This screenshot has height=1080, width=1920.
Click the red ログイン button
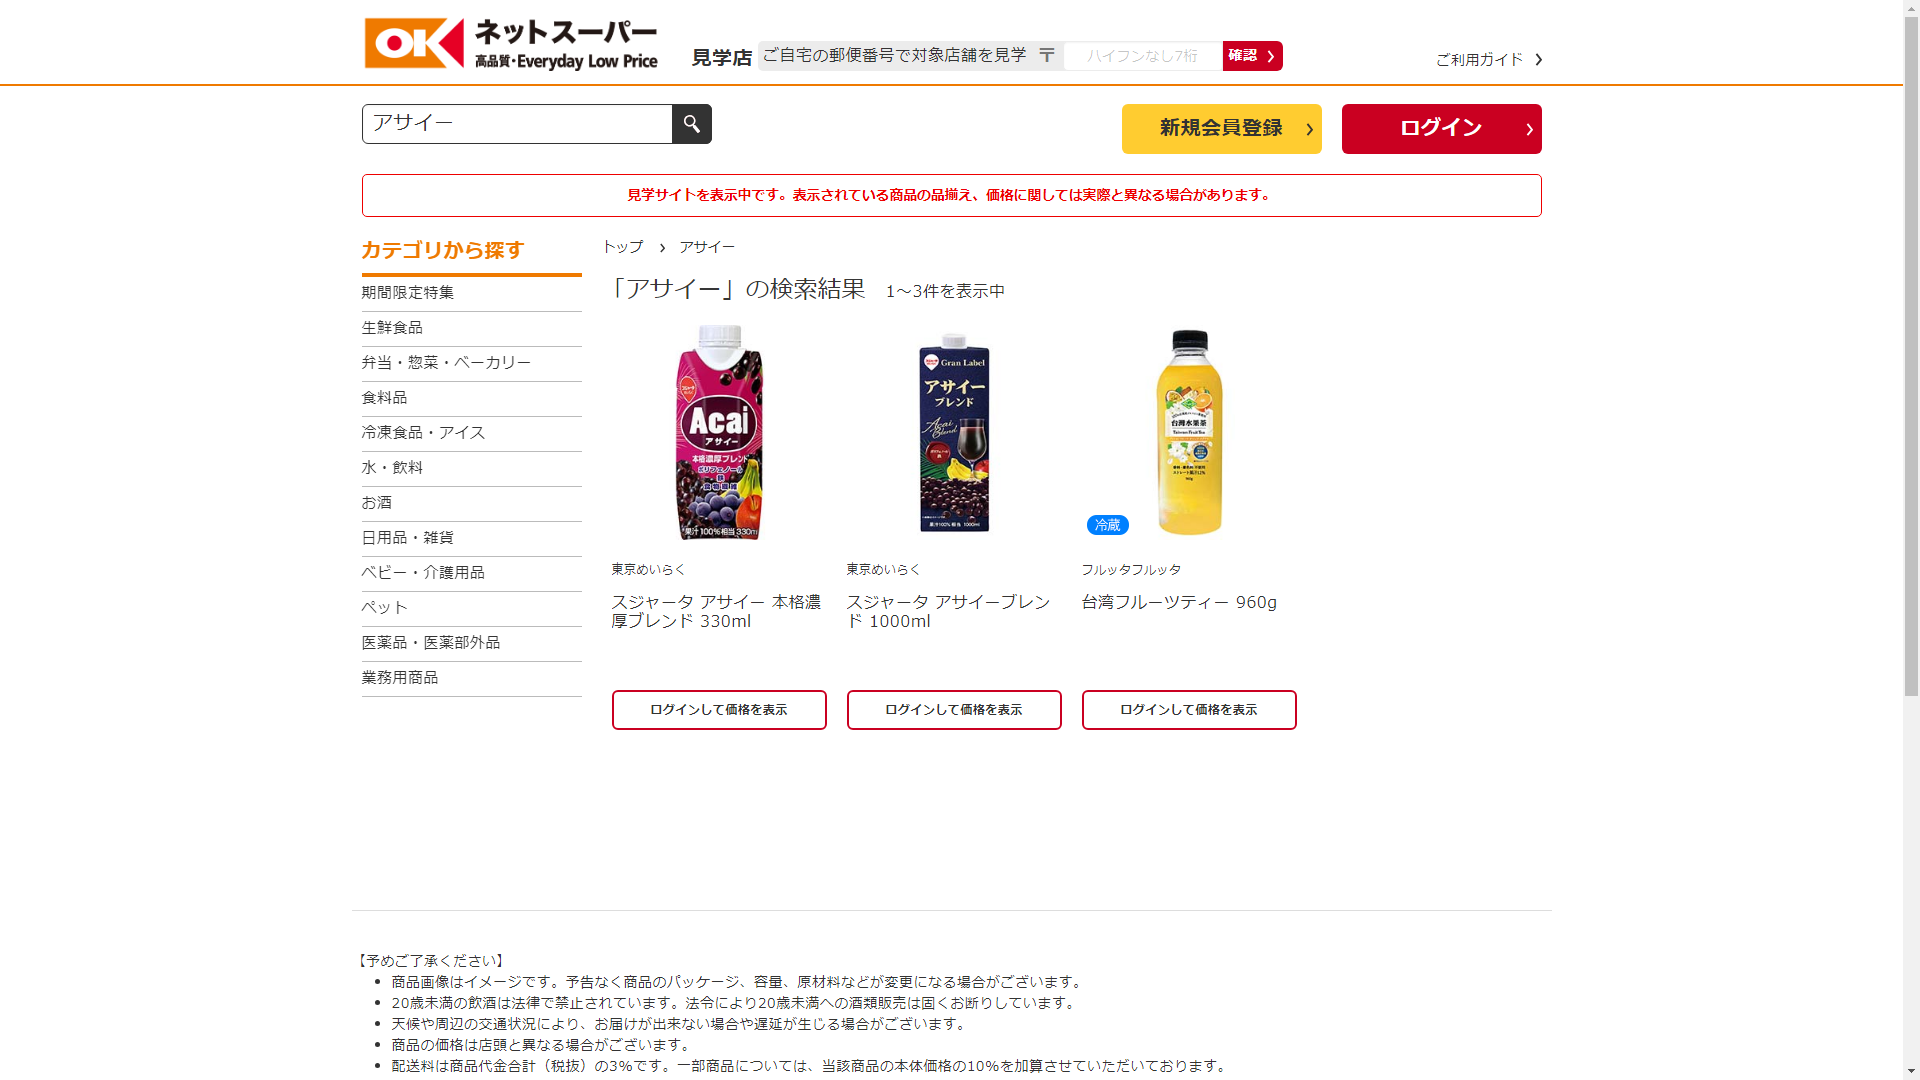coord(1441,129)
